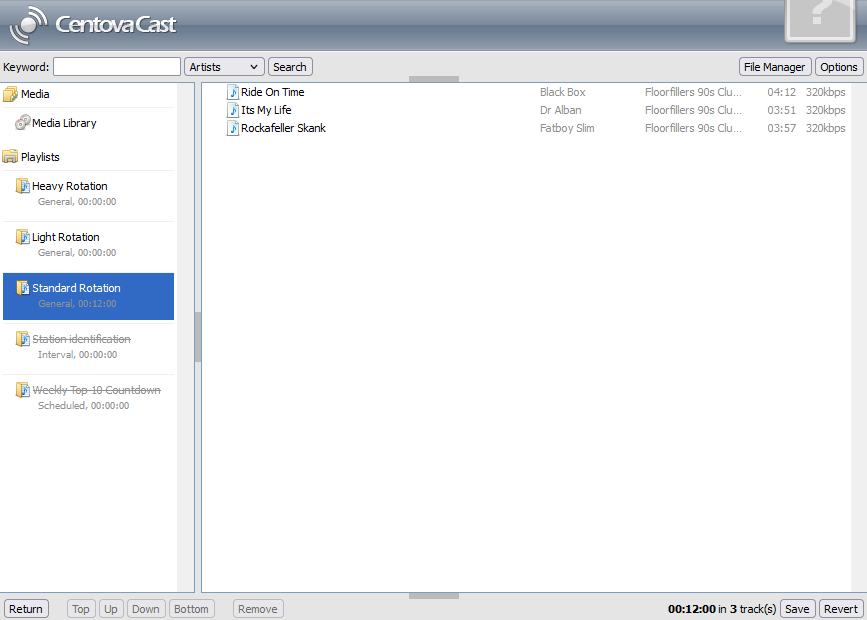Click the Light Rotation playlist icon
Image resolution: width=867 pixels, height=620 pixels.
click(23, 237)
